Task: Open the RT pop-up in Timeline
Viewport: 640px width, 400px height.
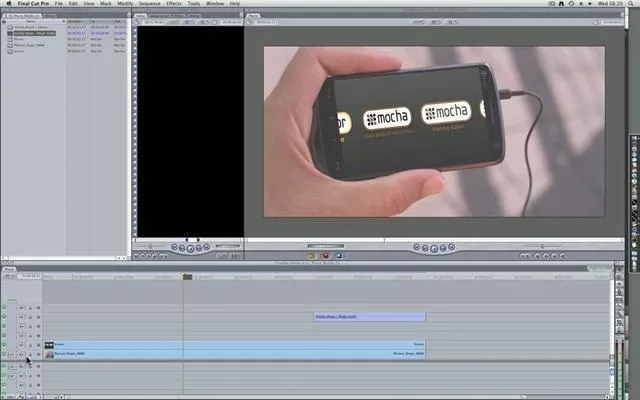Action: click(8, 276)
